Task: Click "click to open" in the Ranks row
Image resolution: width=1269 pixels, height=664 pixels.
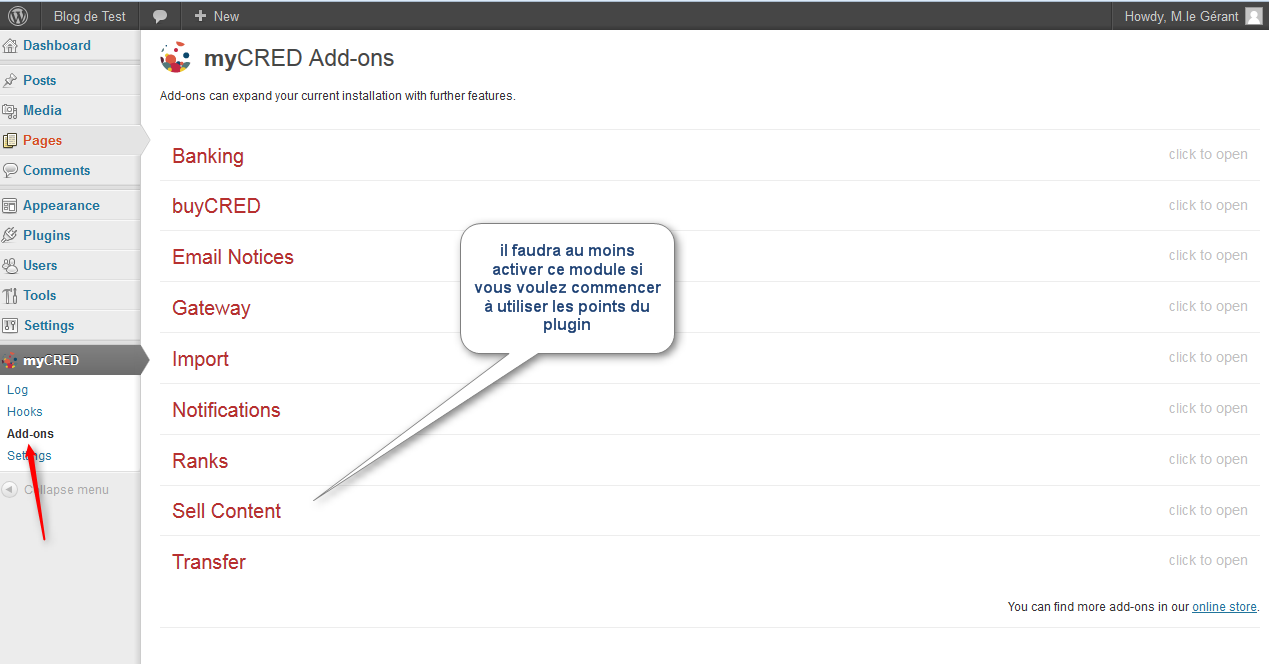Action: point(1208,459)
